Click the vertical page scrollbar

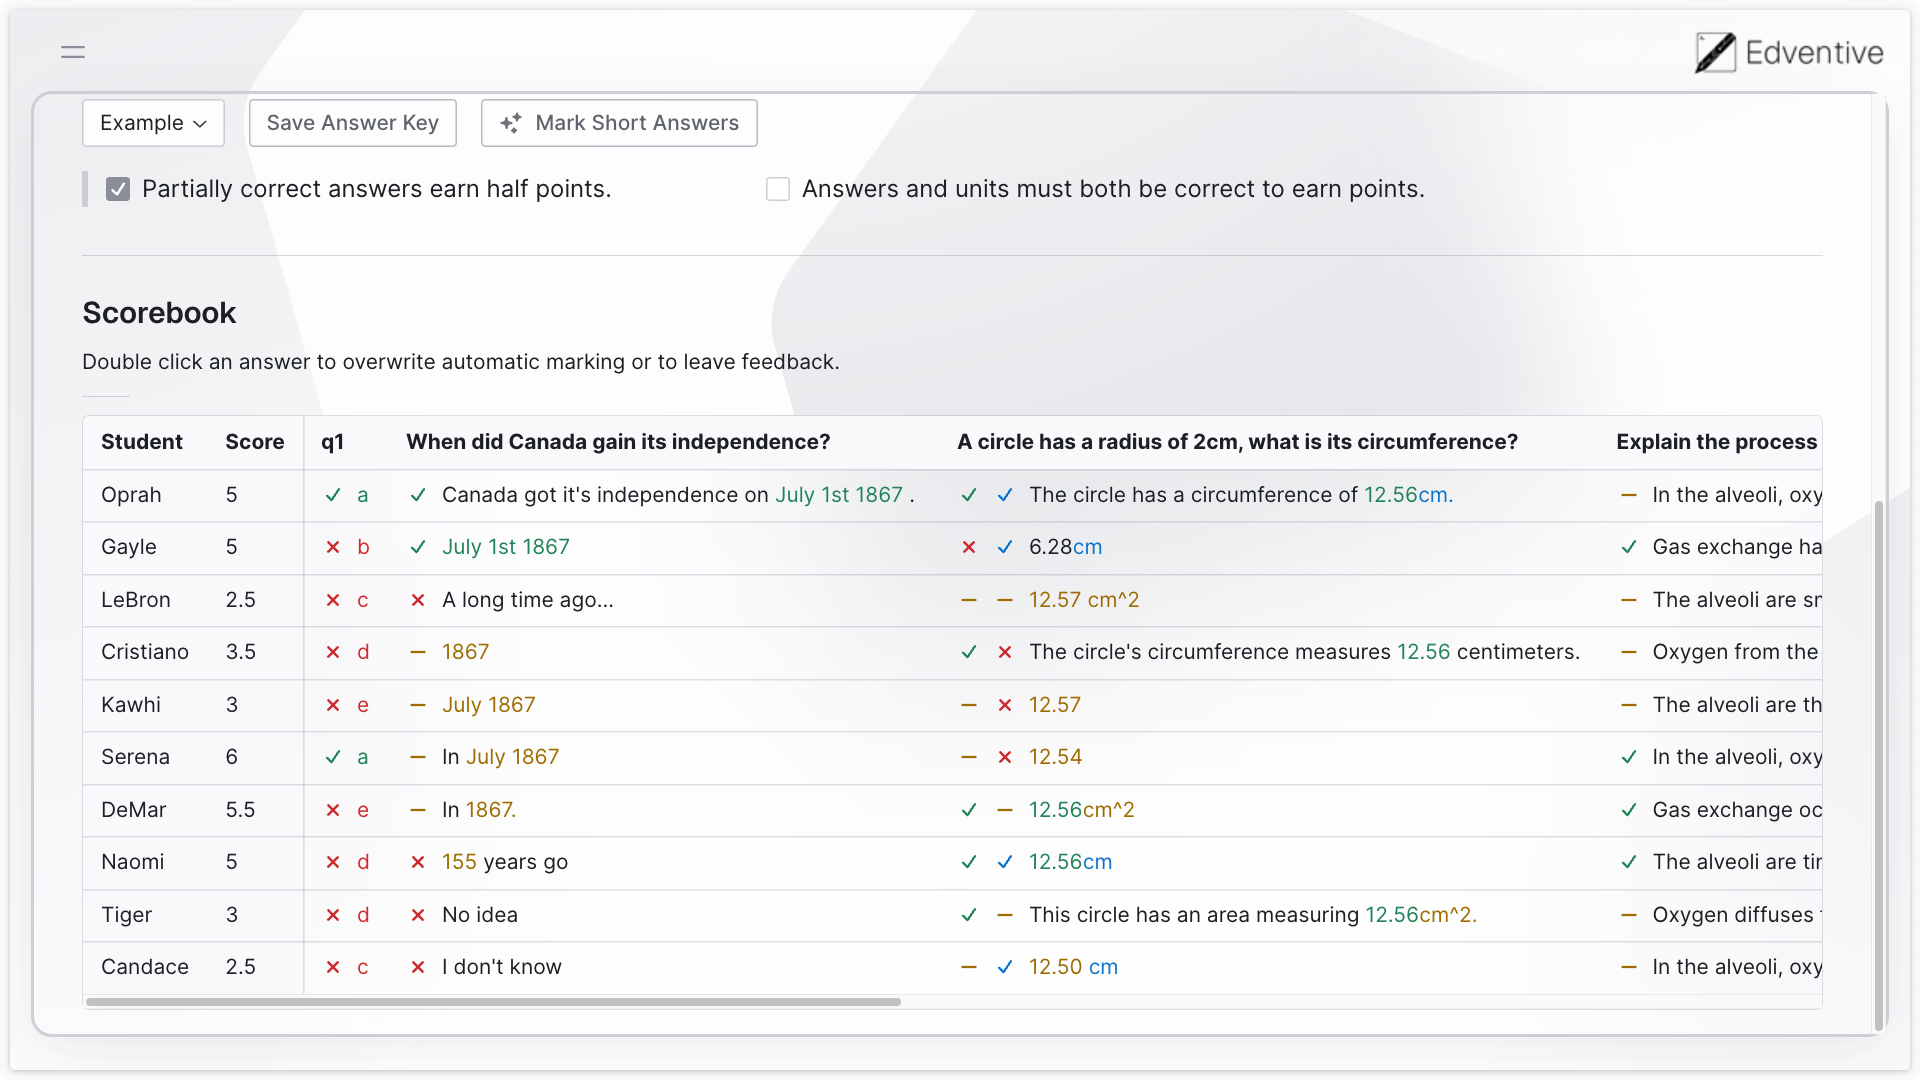[1879, 765]
